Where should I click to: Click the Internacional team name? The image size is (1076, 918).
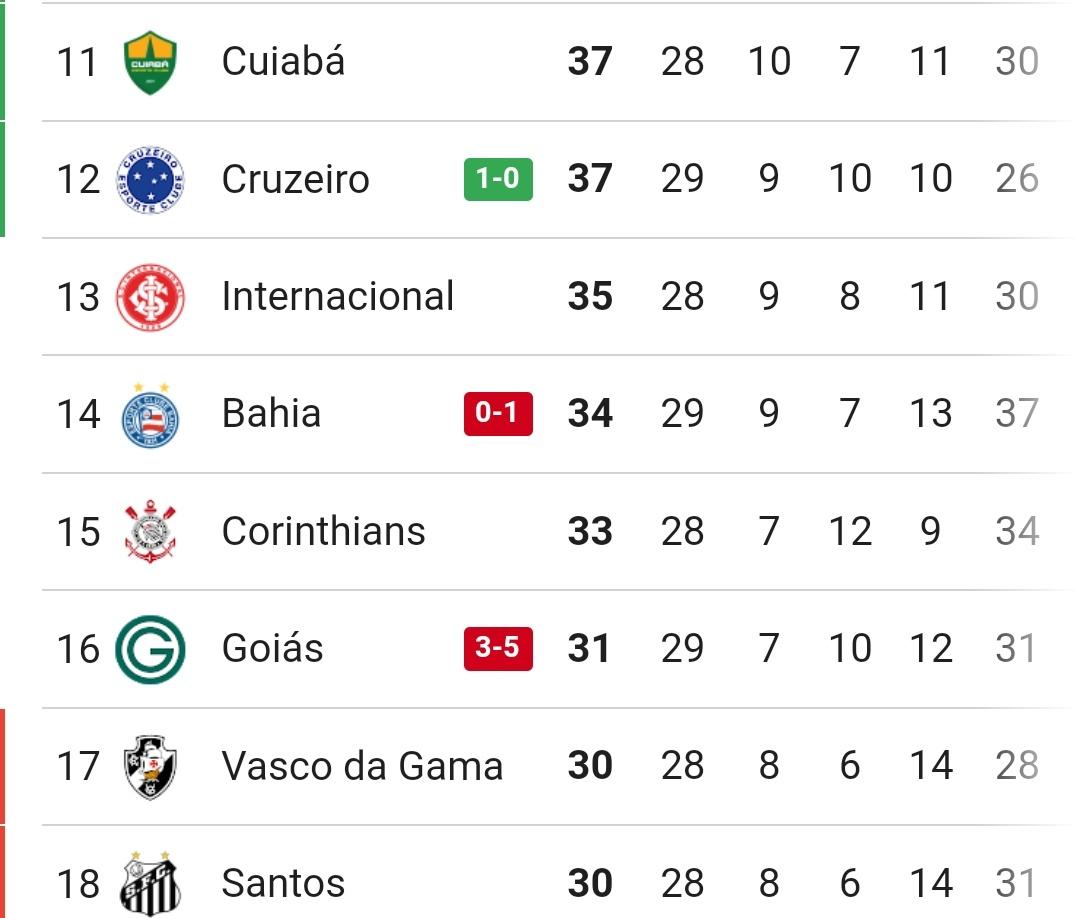338,297
